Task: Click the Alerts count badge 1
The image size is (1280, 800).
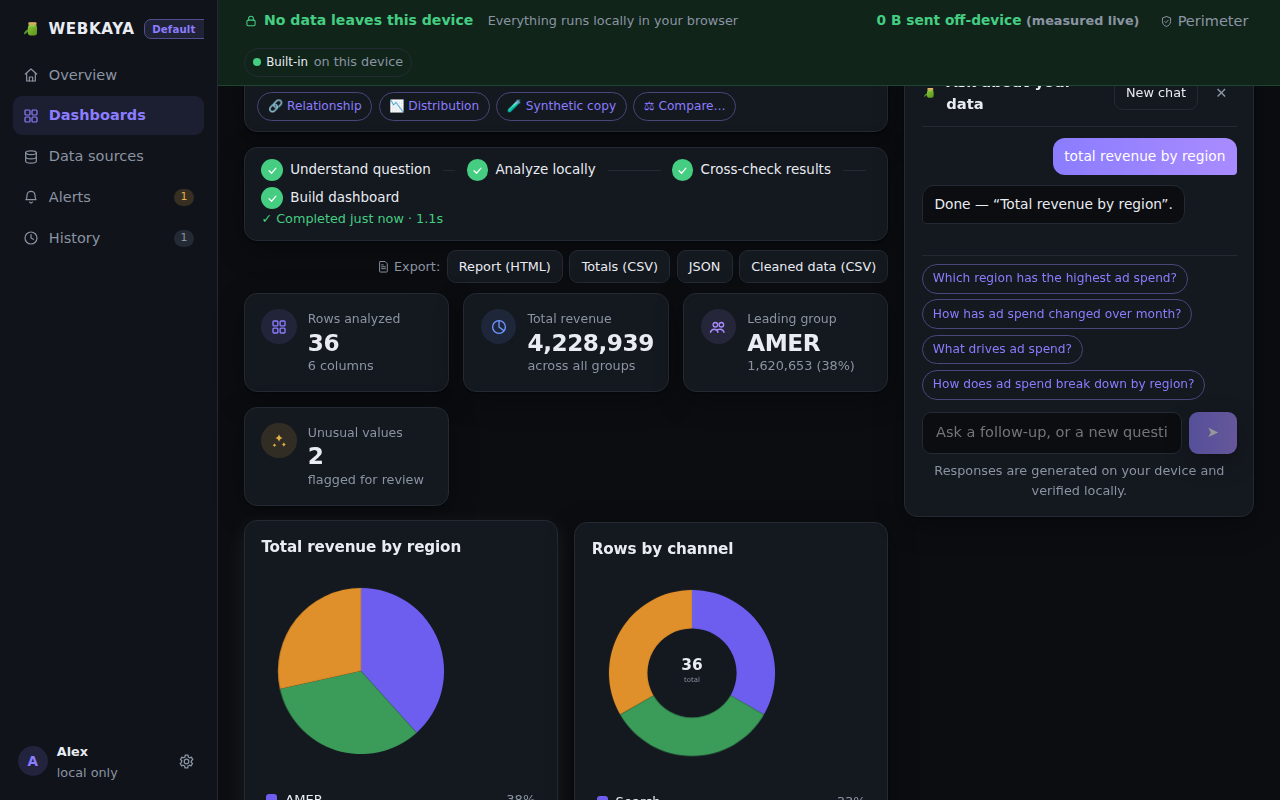Action: pos(184,197)
